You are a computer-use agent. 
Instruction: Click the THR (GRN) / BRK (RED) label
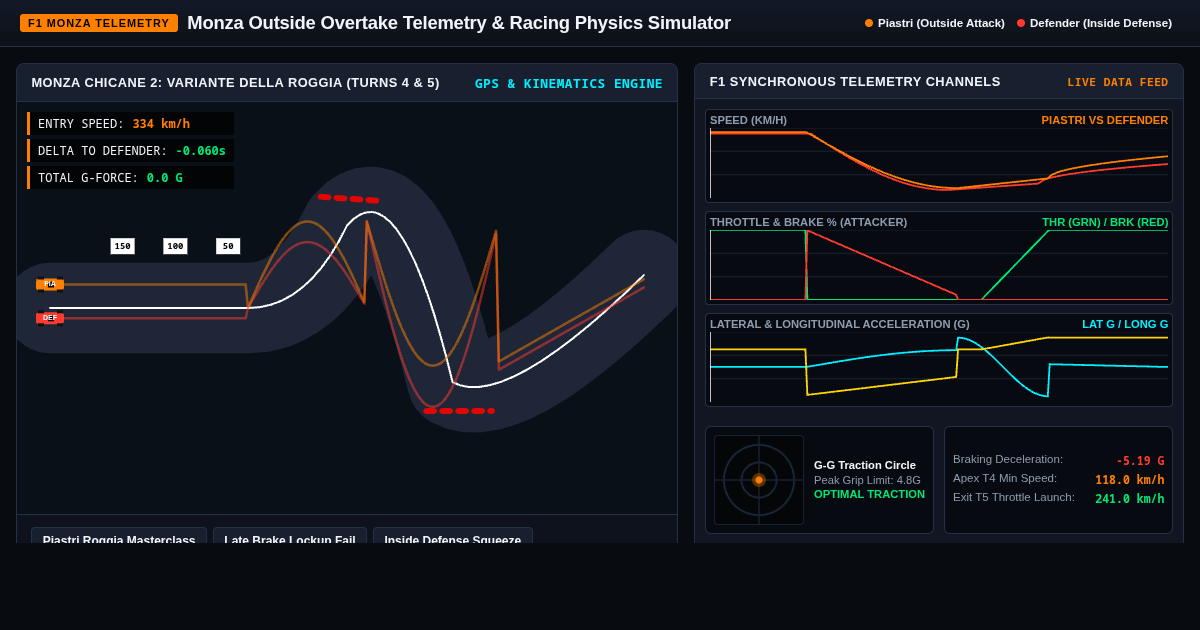[x=1105, y=222]
